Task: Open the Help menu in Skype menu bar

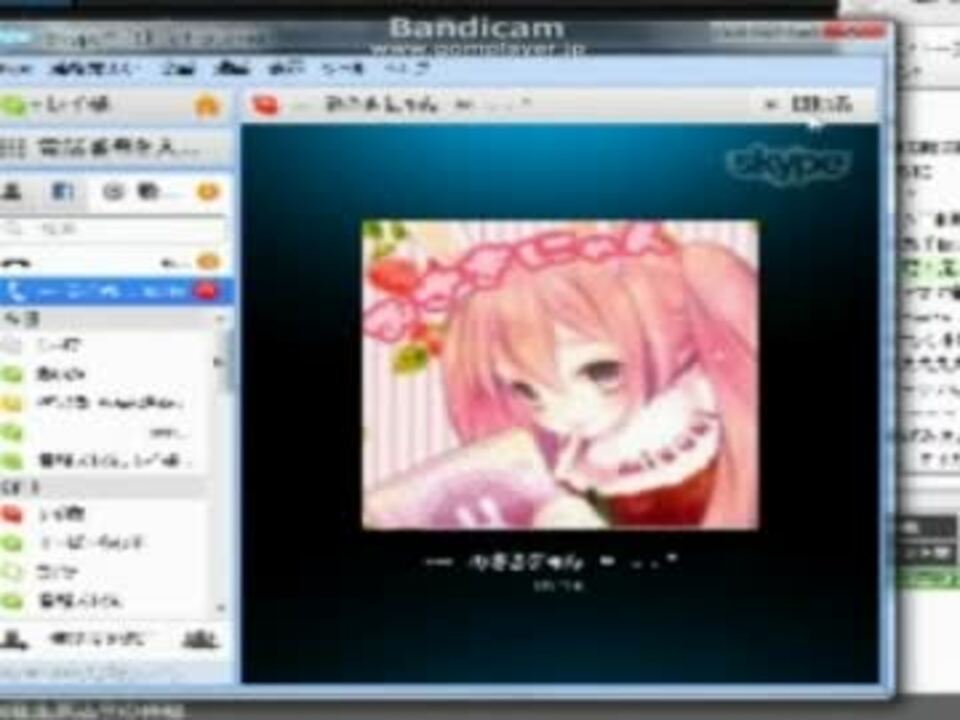Action: pyautogui.click(x=407, y=69)
